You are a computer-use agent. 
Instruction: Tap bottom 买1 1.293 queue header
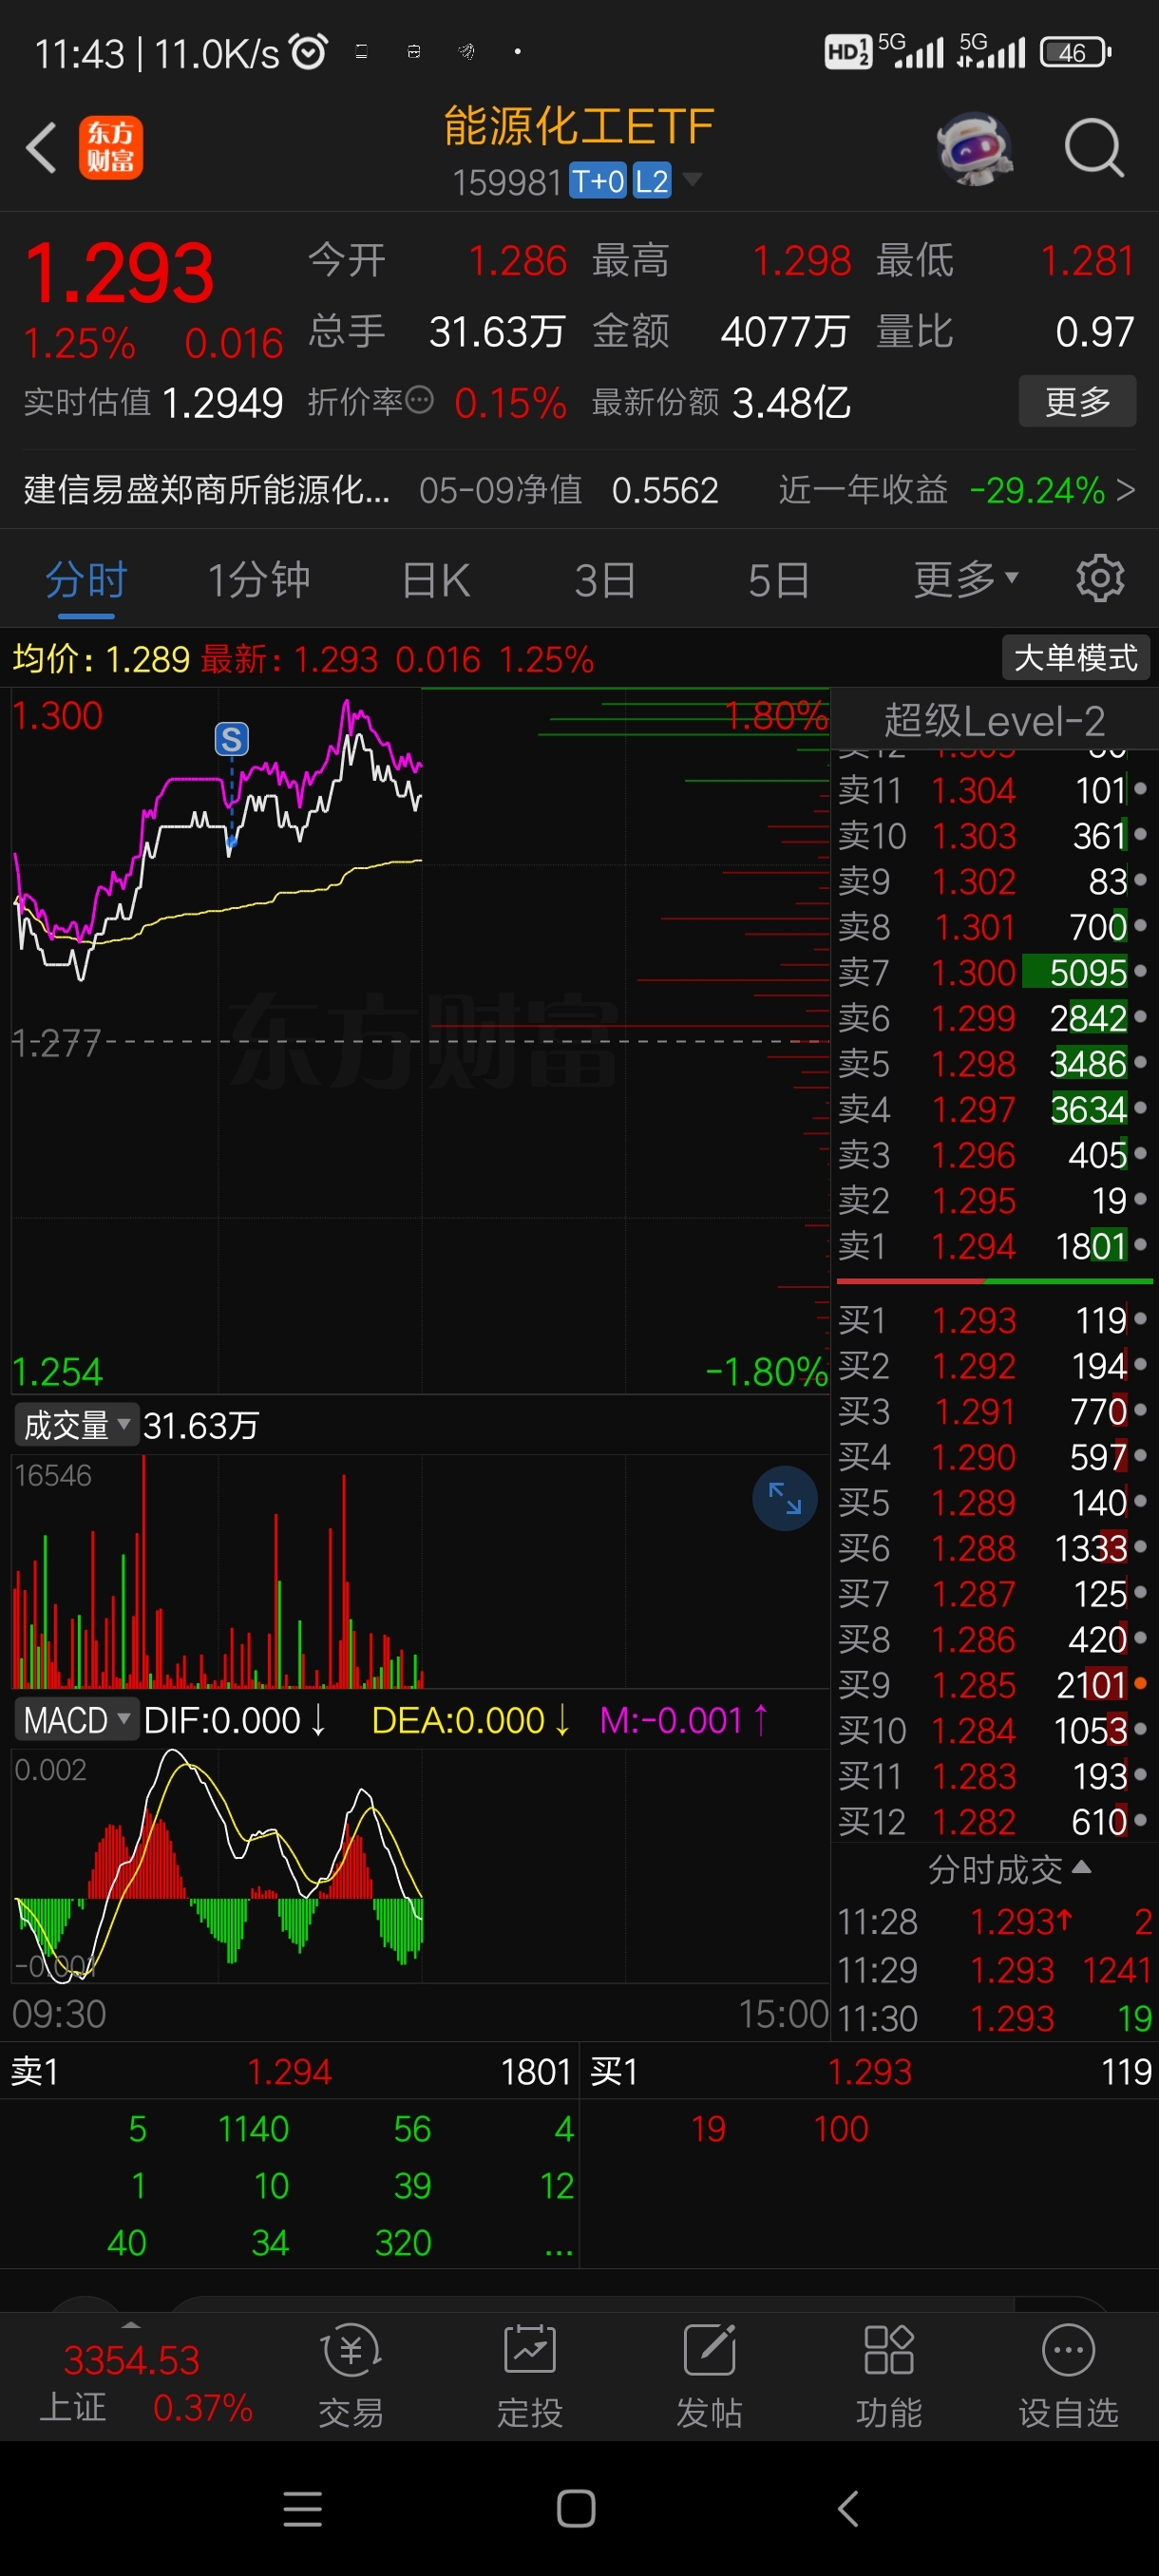point(870,2071)
